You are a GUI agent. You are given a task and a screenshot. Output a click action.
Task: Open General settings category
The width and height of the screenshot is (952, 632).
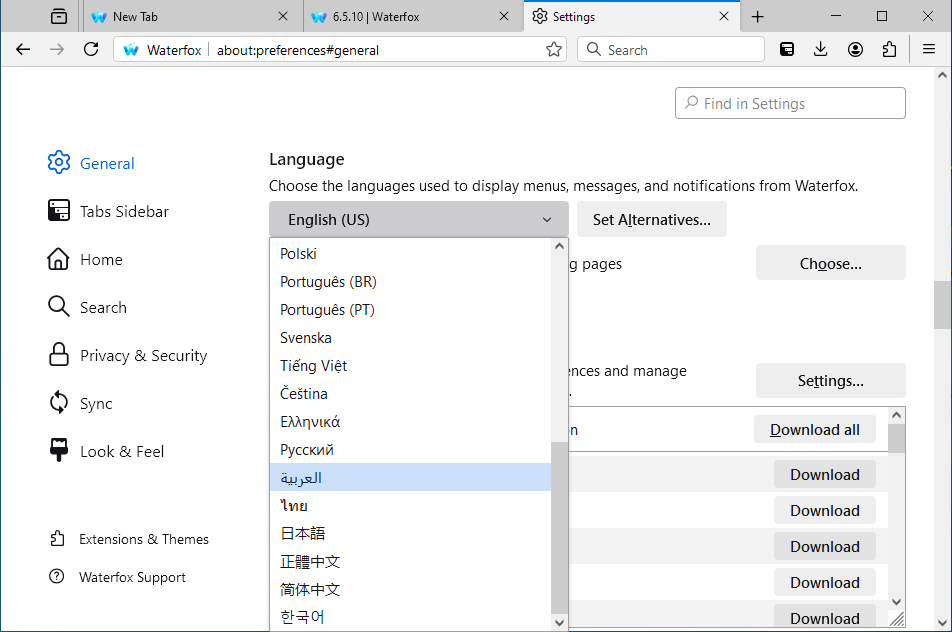pyautogui.click(x=91, y=163)
